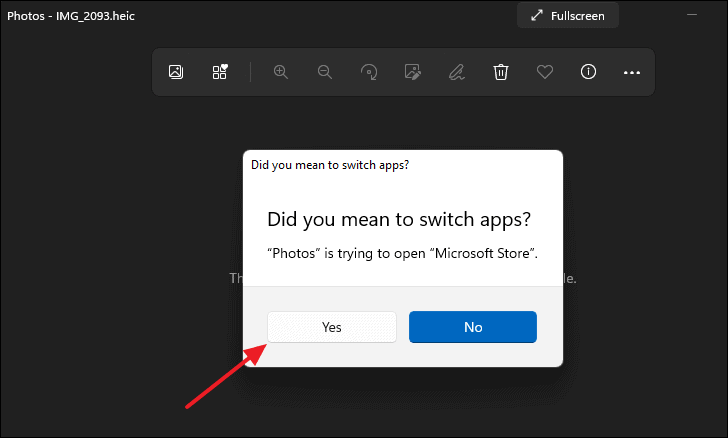This screenshot has height=438, width=728.
Task: Favorite the photo with the heart icon
Action: coord(545,72)
